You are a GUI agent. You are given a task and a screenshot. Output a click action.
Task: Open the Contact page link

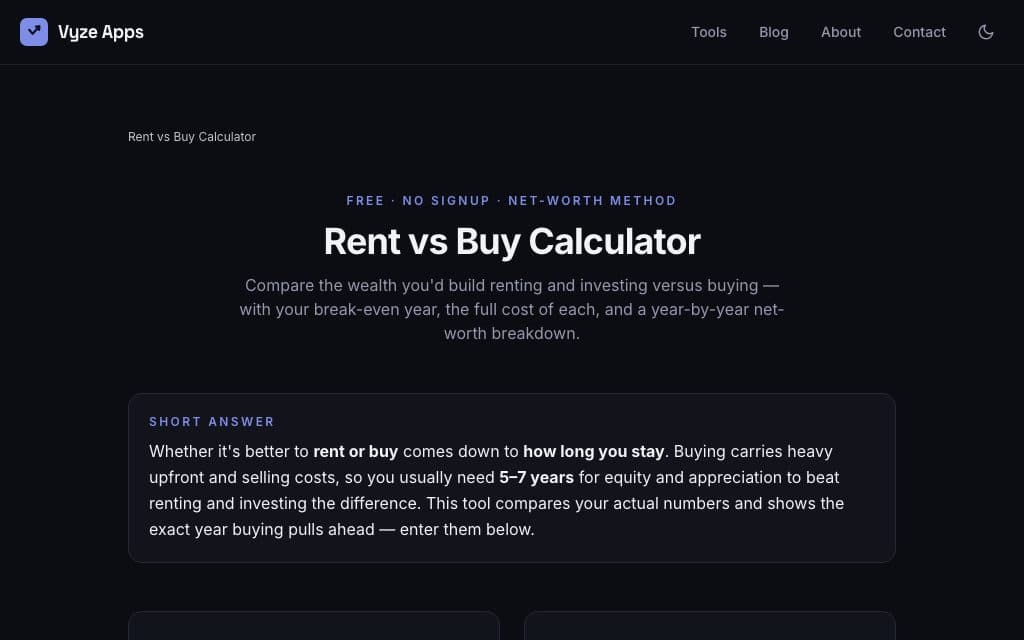click(x=919, y=32)
